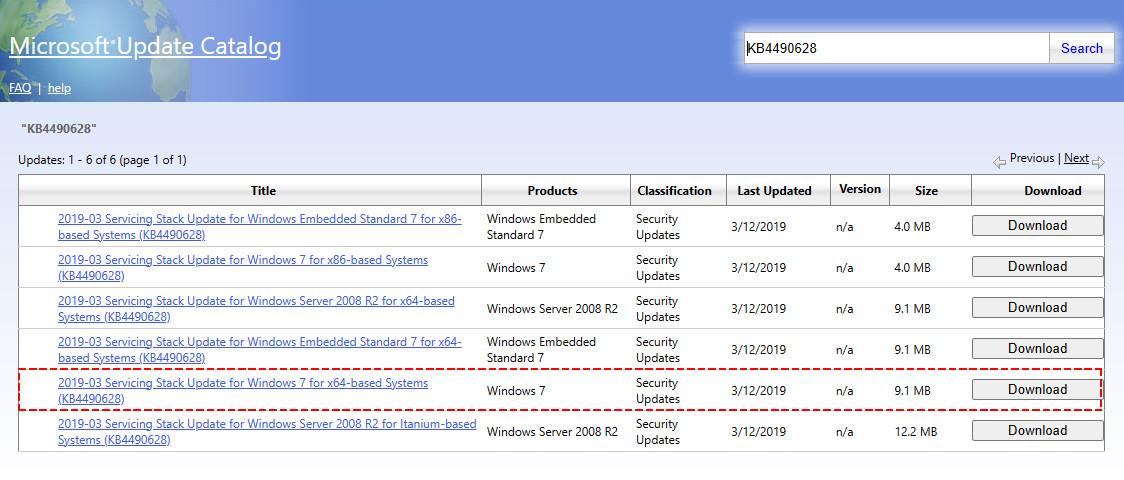Go to Next results page
Image resolution: width=1124 pixels, height=480 pixels.
[1076, 158]
